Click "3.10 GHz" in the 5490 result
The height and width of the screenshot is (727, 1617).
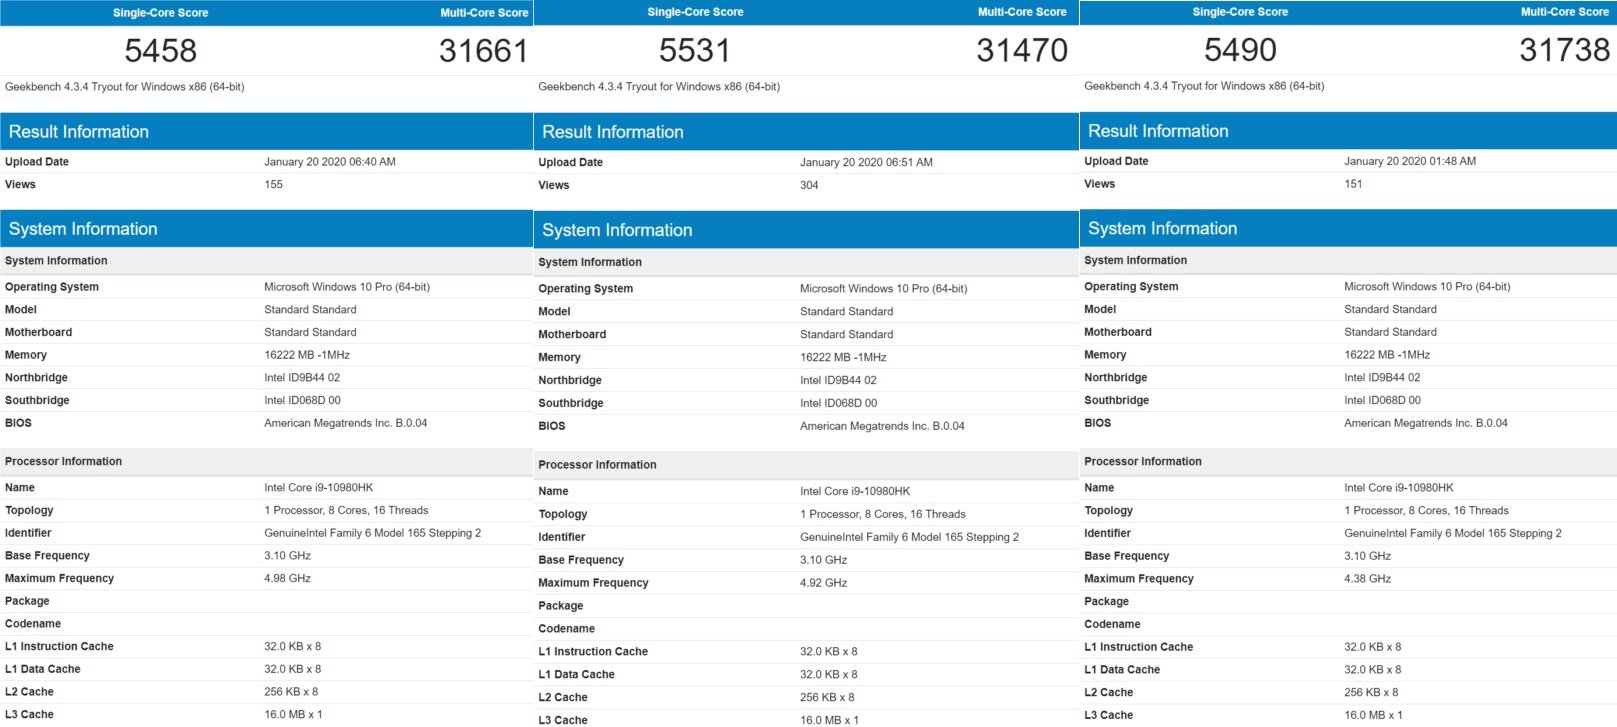[1367, 556]
